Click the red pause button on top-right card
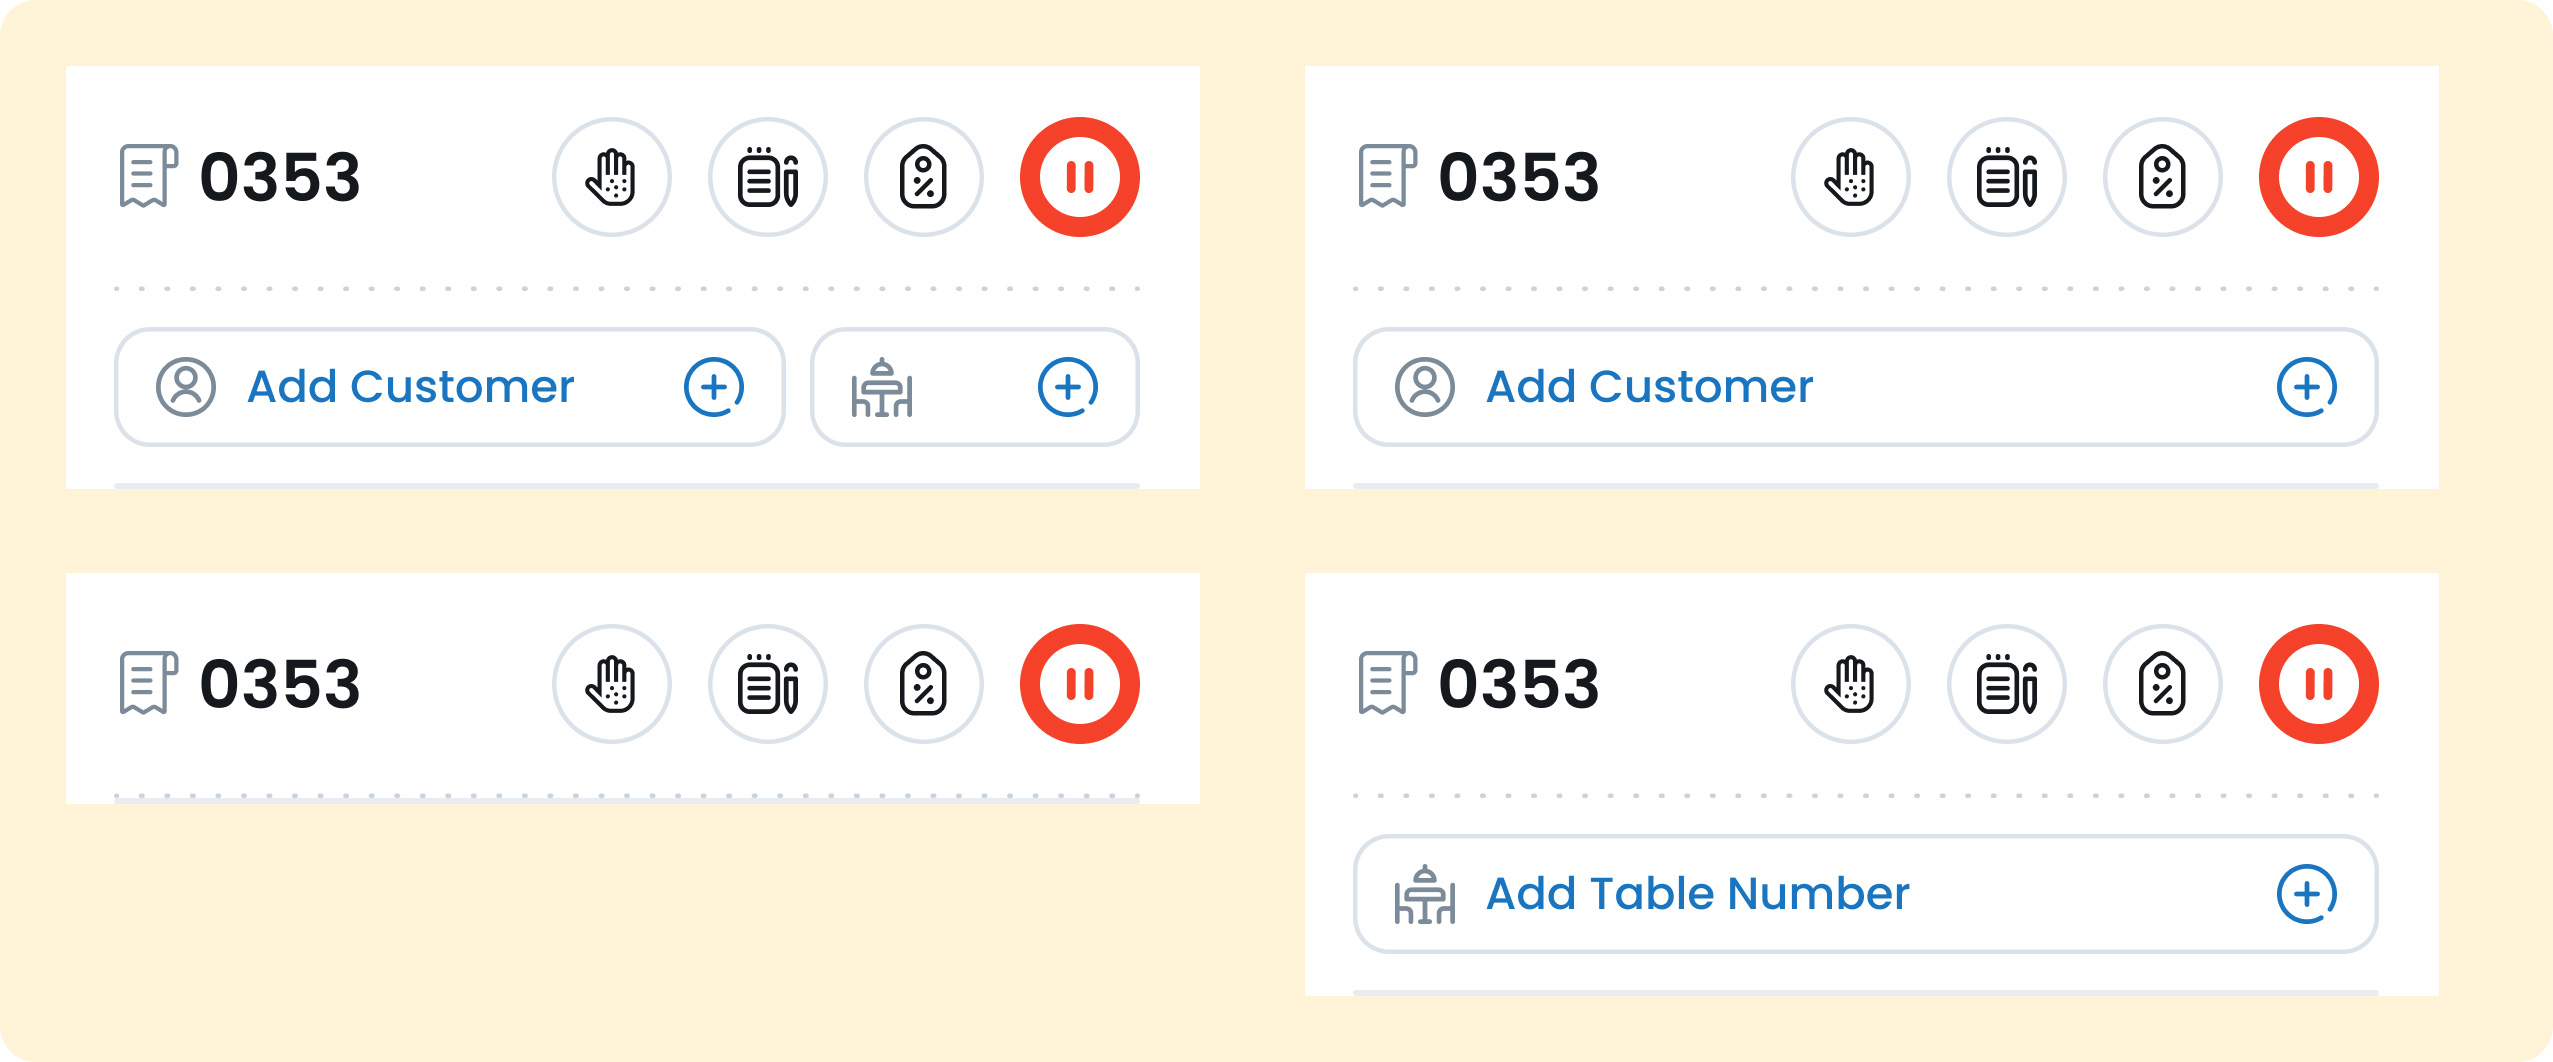 point(2318,176)
